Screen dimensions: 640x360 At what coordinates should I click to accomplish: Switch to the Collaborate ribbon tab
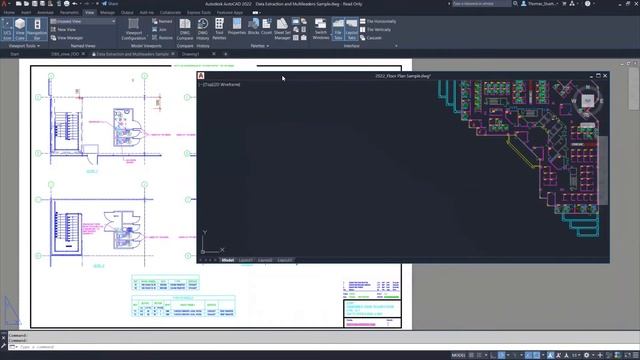(x=170, y=13)
